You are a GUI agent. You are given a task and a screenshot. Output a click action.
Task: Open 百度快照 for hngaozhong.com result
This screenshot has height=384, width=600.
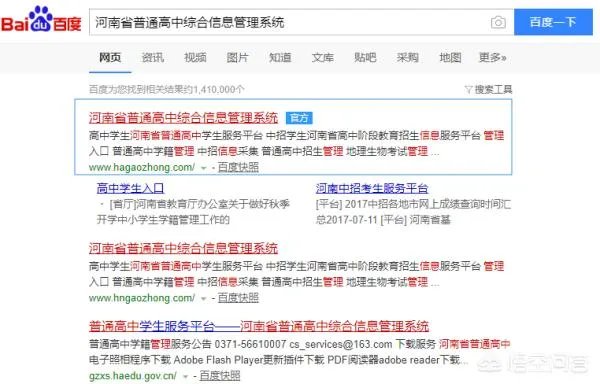click(238, 298)
